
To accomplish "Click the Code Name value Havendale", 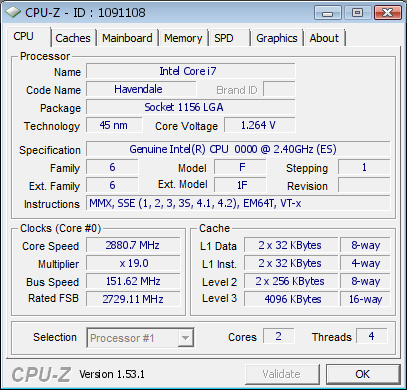I will [141, 89].
